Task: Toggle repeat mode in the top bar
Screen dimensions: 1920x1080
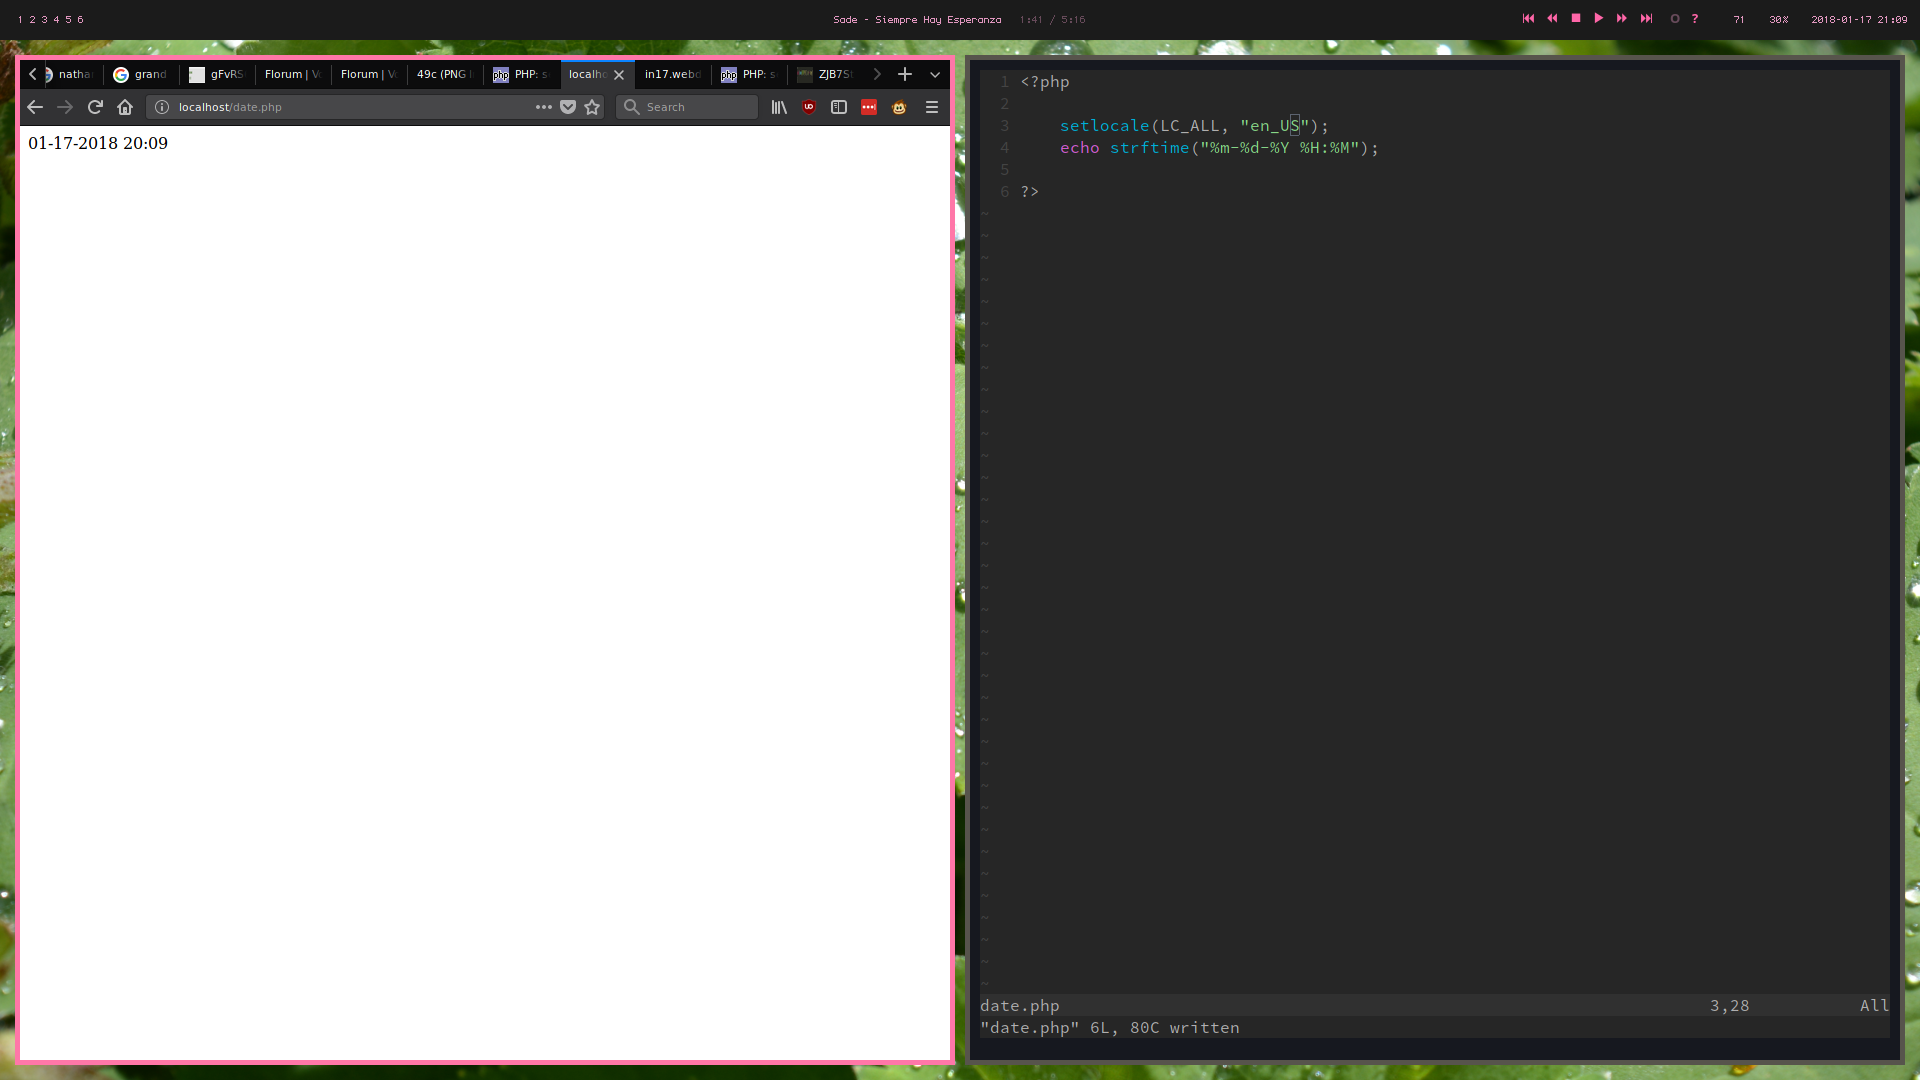Action: (1675, 19)
